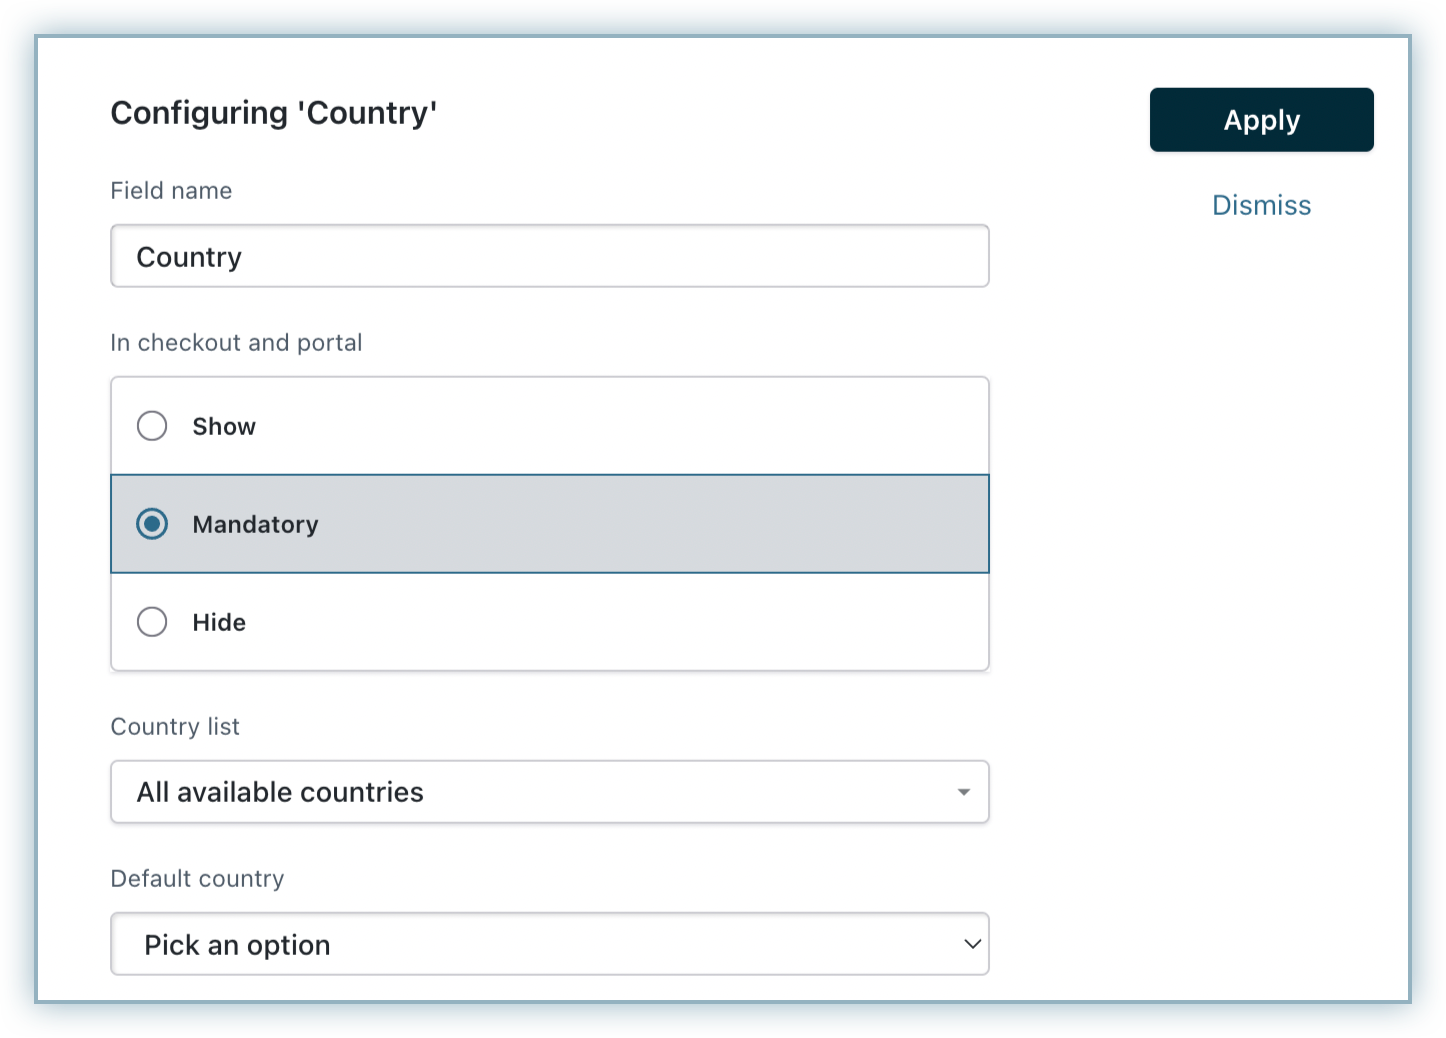Click the Country list caret arrow

[x=963, y=792]
